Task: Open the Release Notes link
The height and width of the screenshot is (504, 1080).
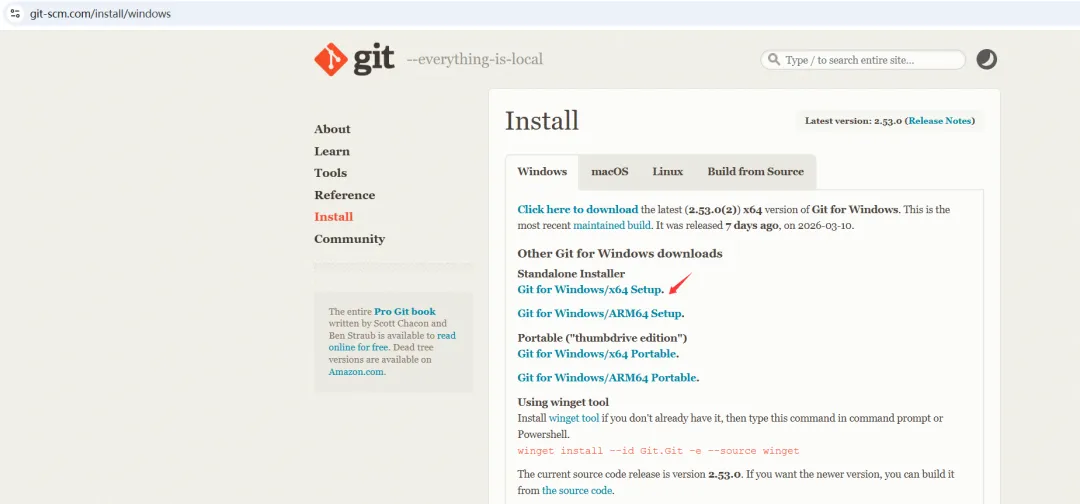Action: pyautogui.click(x=939, y=120)
